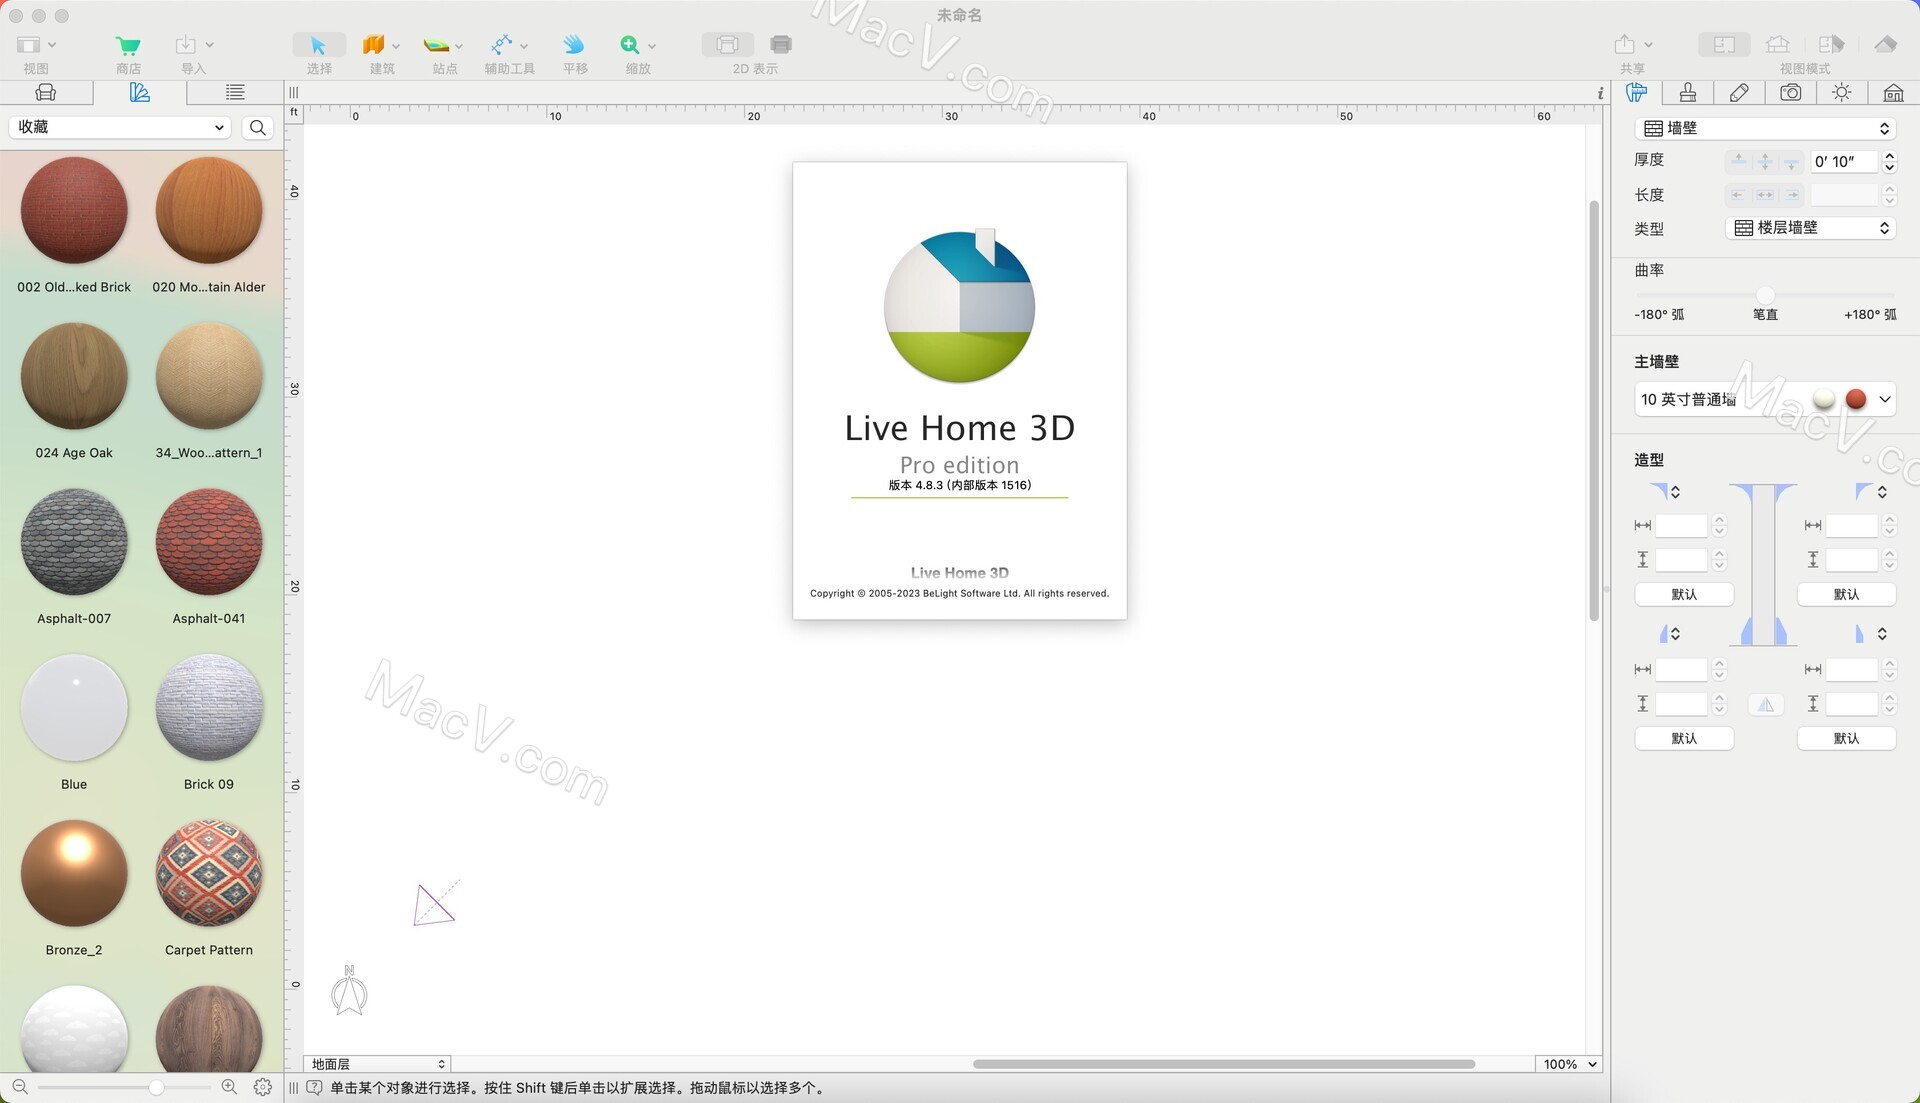Select the pen/markup tool in inspector
The height and width of the screenshot is (1103, 1920).
1739,90
